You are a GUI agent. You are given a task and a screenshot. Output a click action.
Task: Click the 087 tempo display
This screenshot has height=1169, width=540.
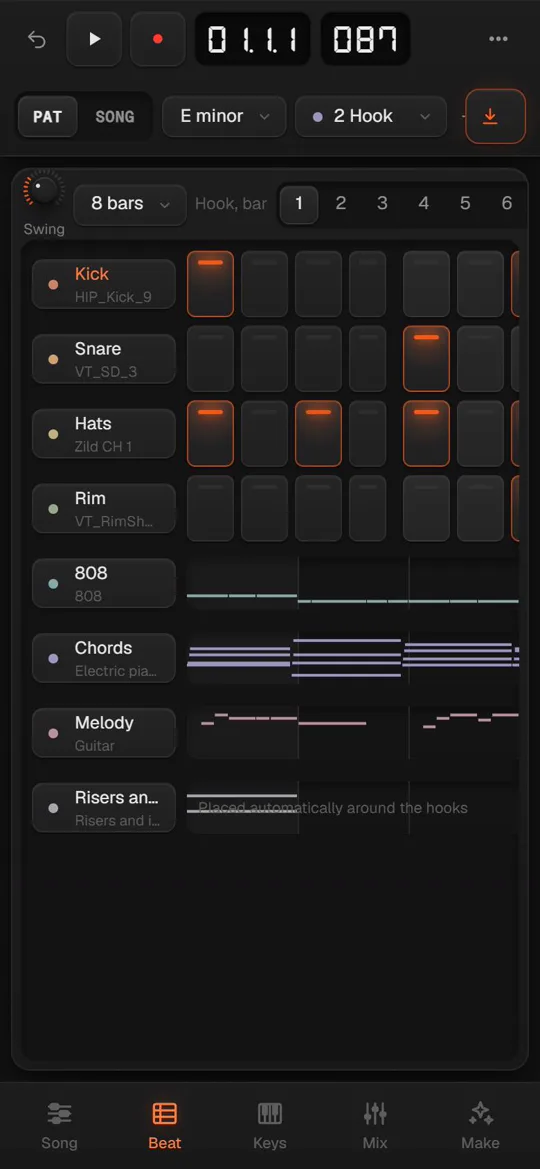tap(365, 39)
